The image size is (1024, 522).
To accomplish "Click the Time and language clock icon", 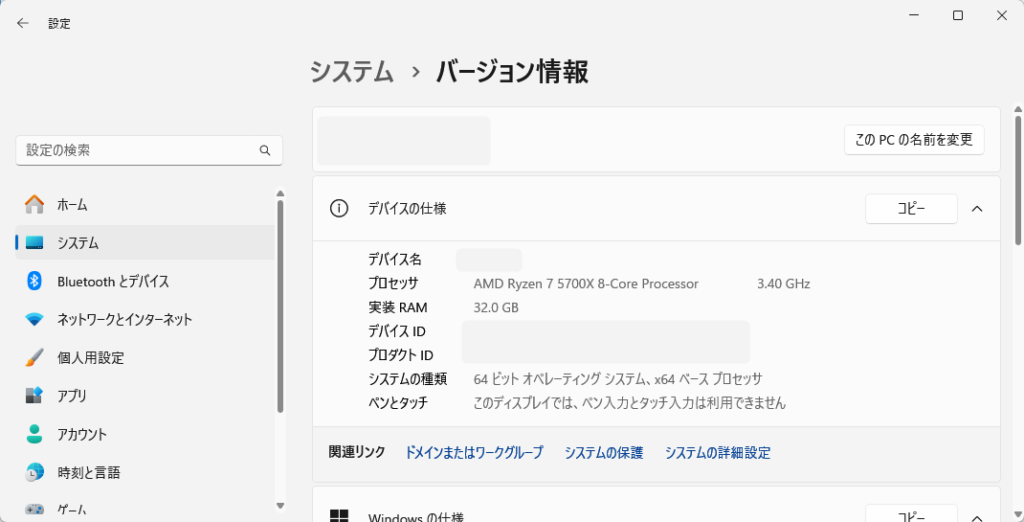I will point(35,472).
